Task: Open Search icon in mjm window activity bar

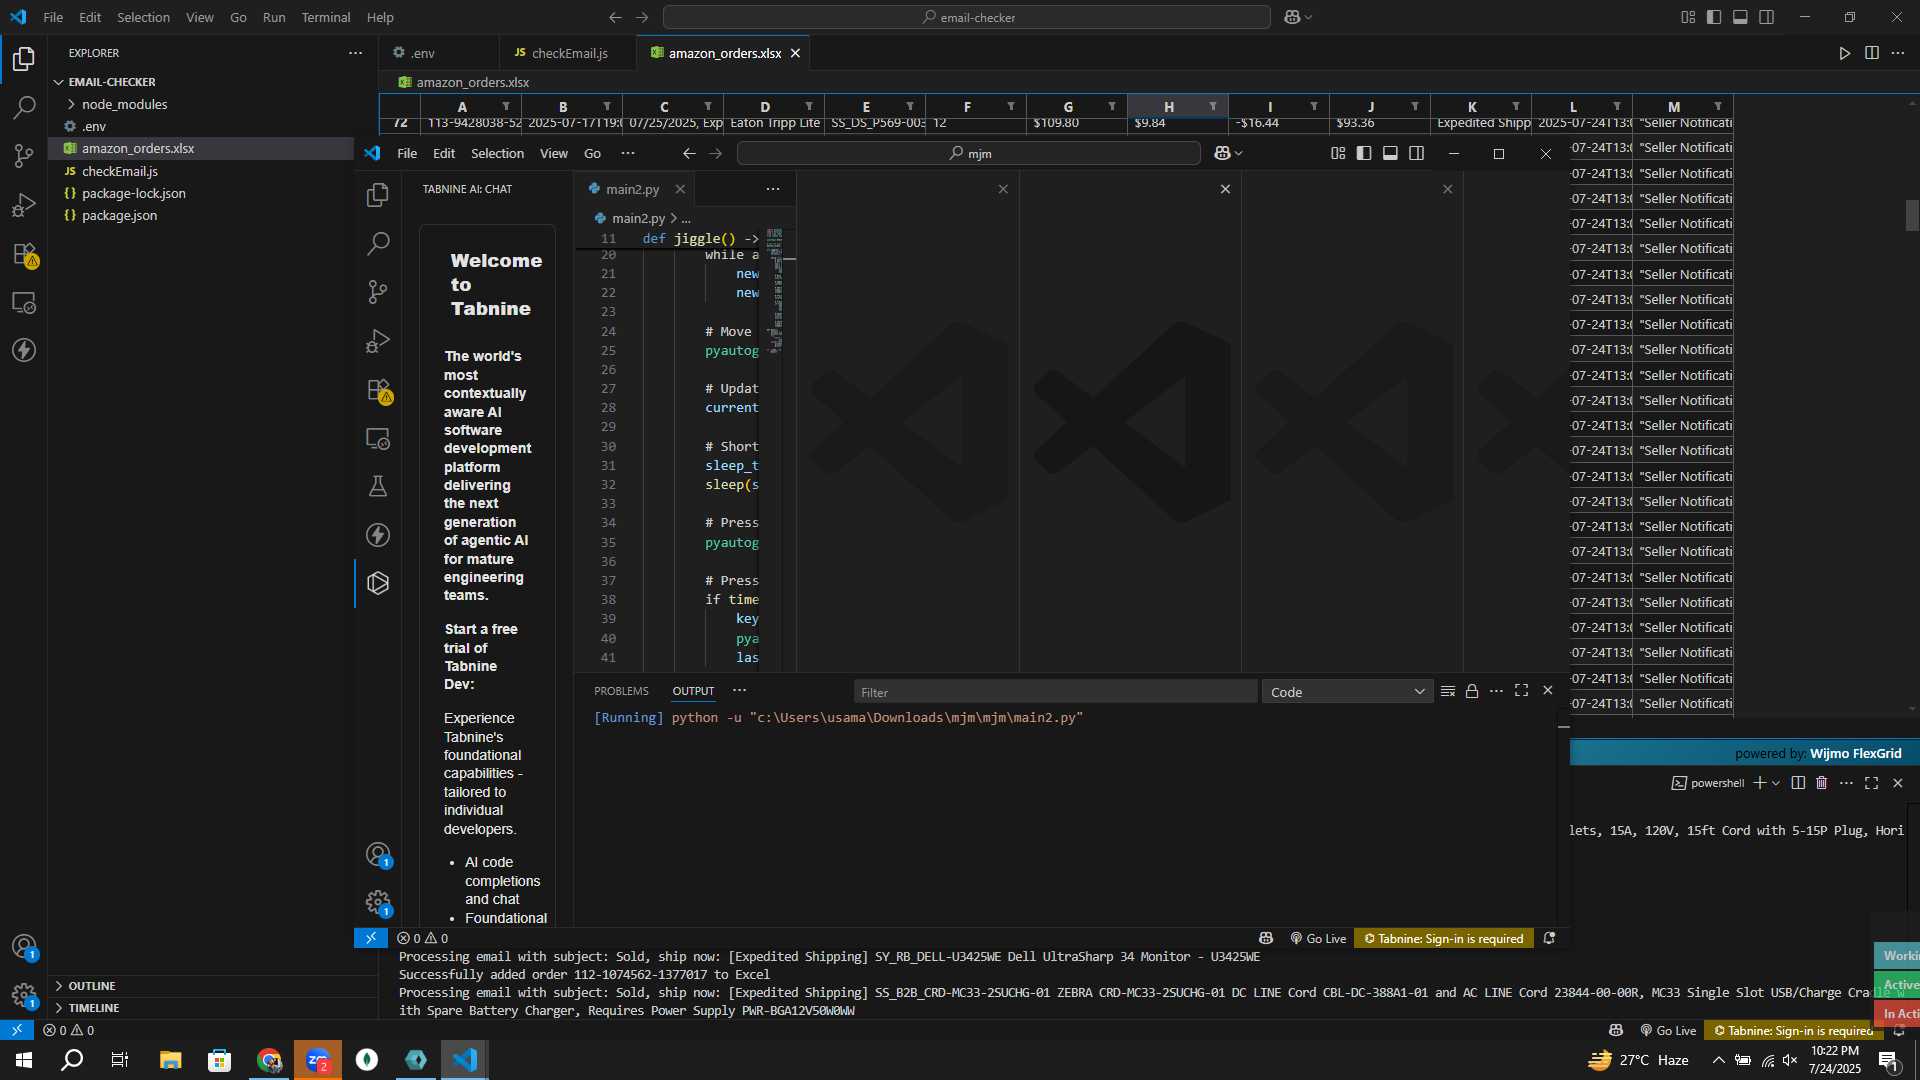Action: click(x=378, y=243)
